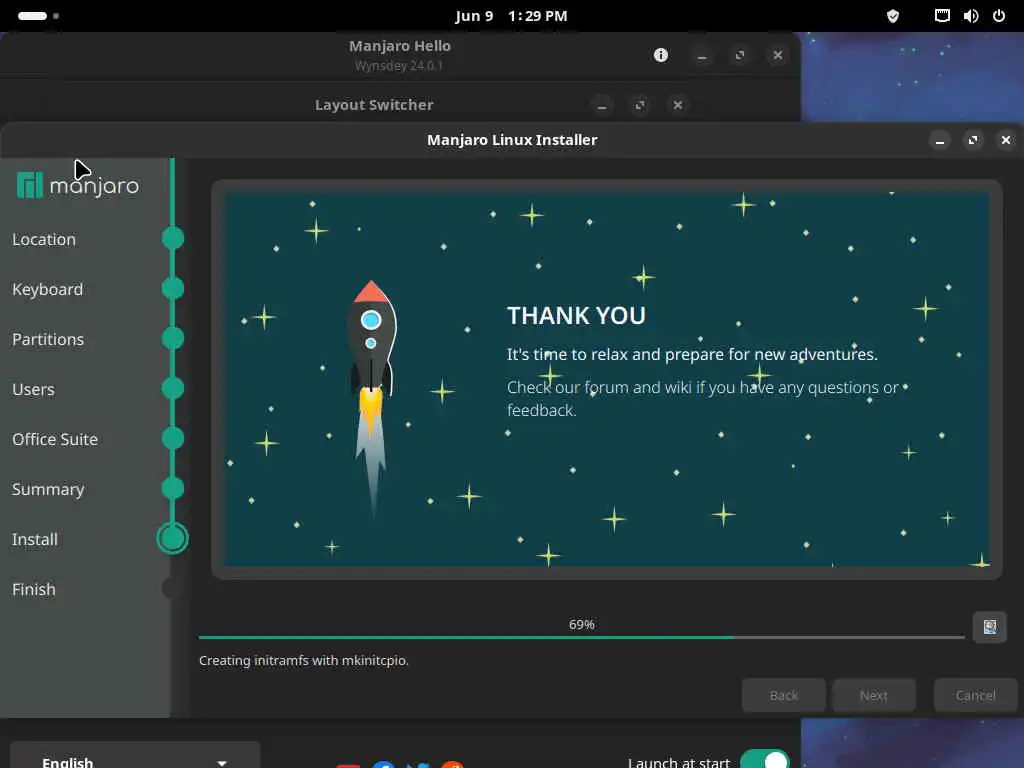Toggle installation log view icon beside progress bar
This screenshot has height=768, width=1024.
coord(989,627)
